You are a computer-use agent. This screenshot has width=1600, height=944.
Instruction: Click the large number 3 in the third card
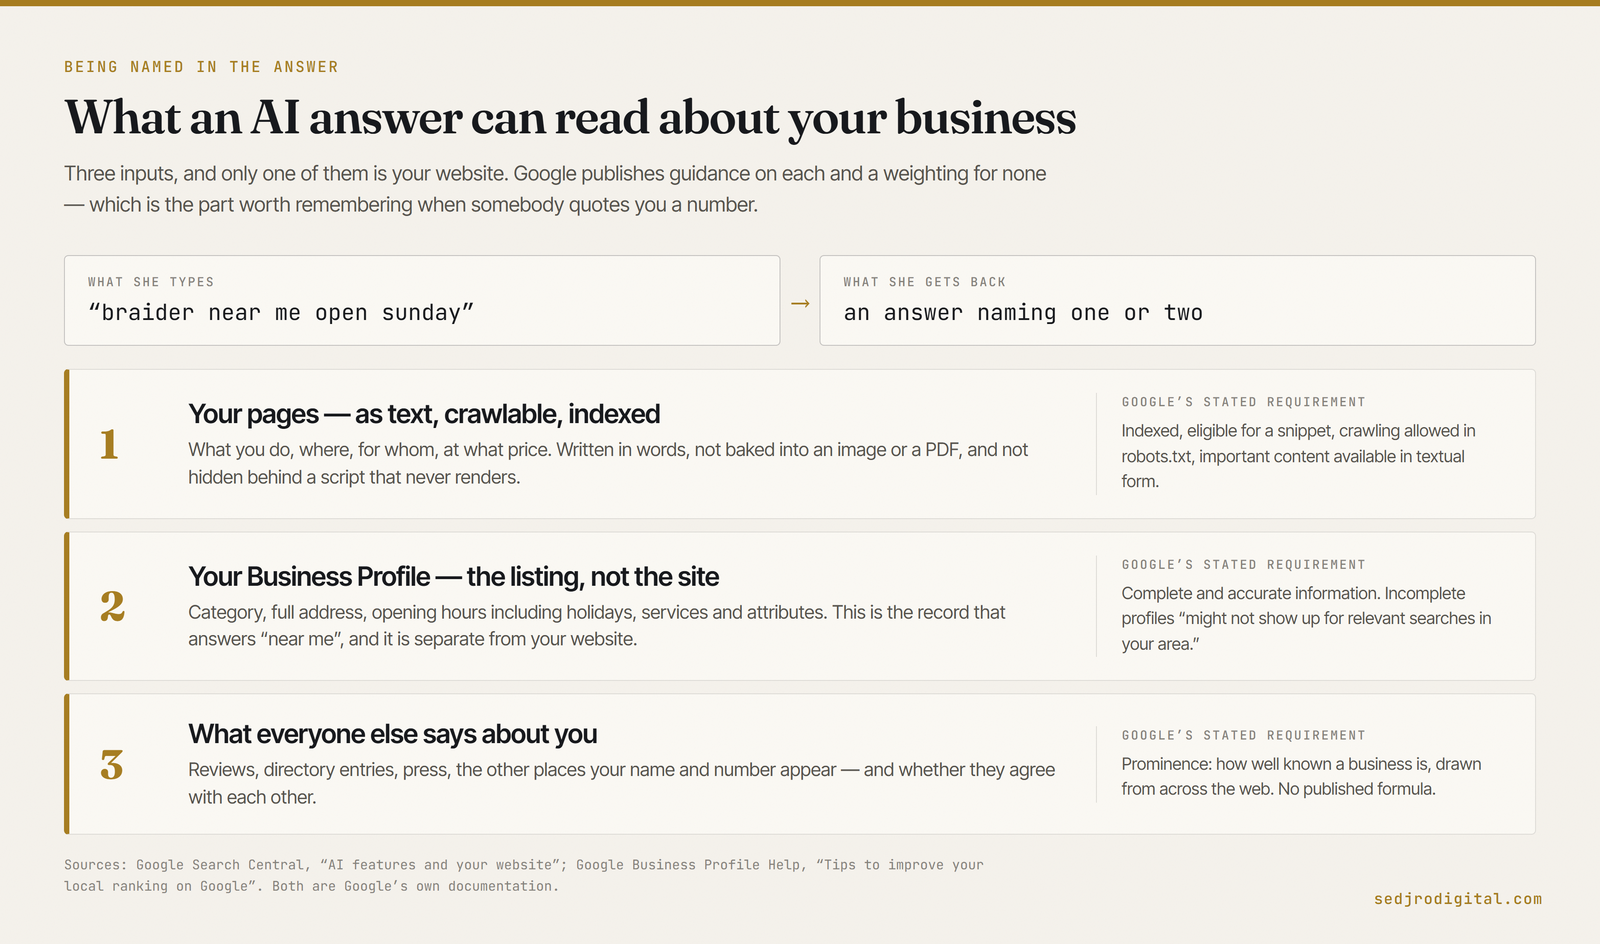point(112,765)
